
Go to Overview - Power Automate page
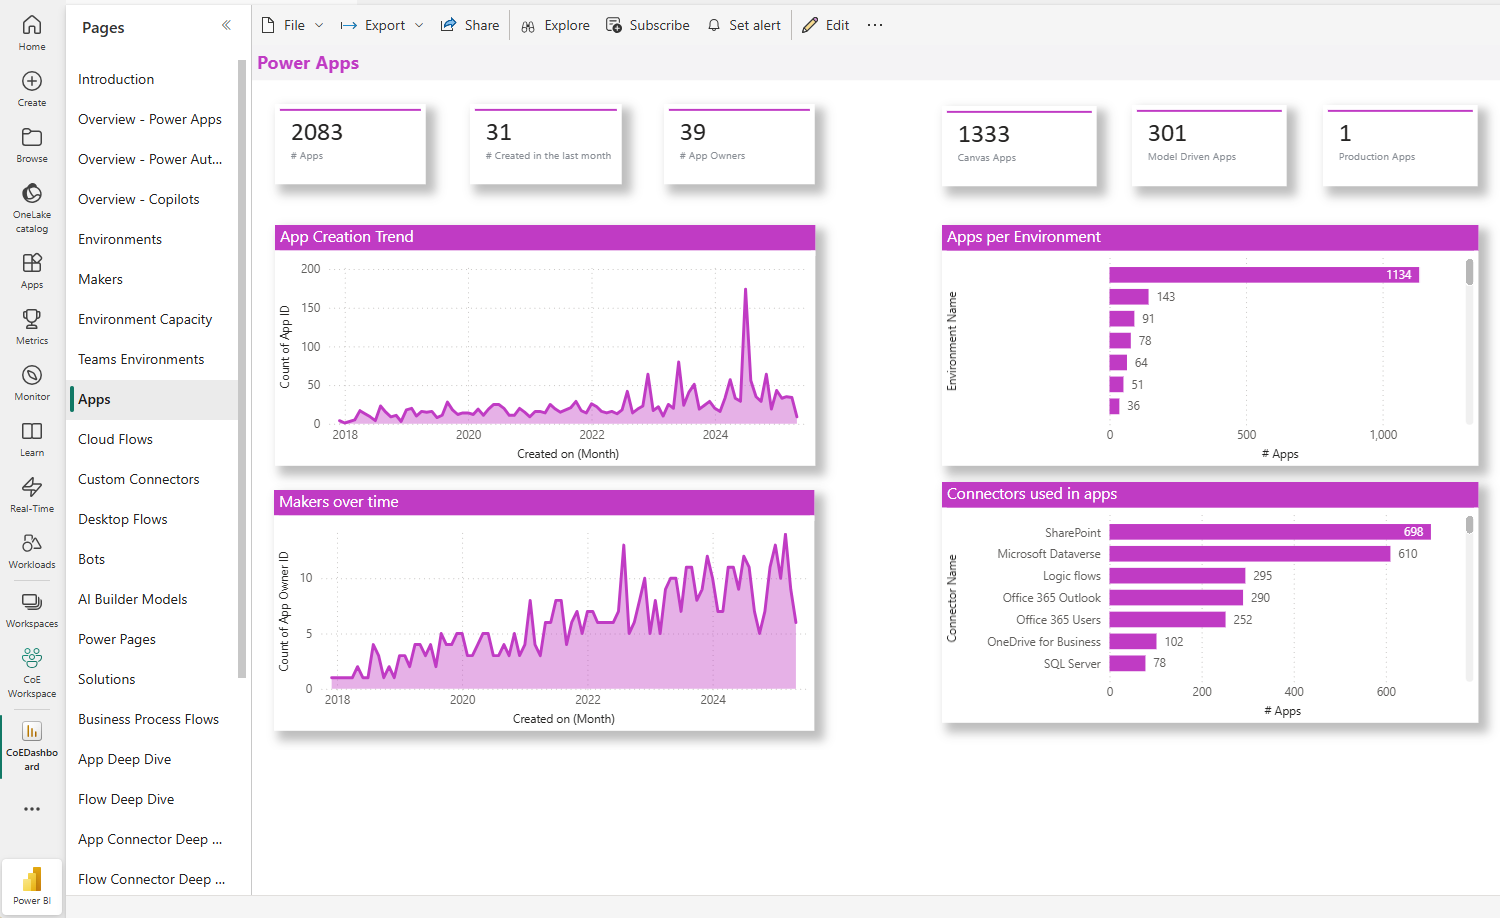150,159
